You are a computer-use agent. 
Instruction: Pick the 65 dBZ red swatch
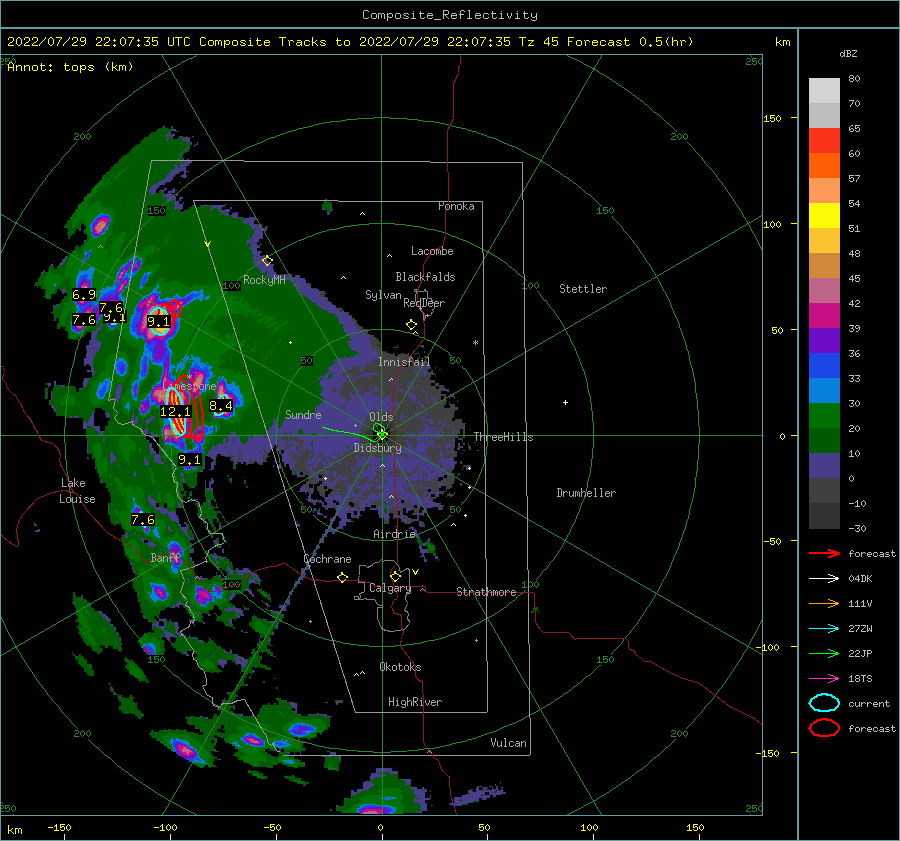pos(824,141)
